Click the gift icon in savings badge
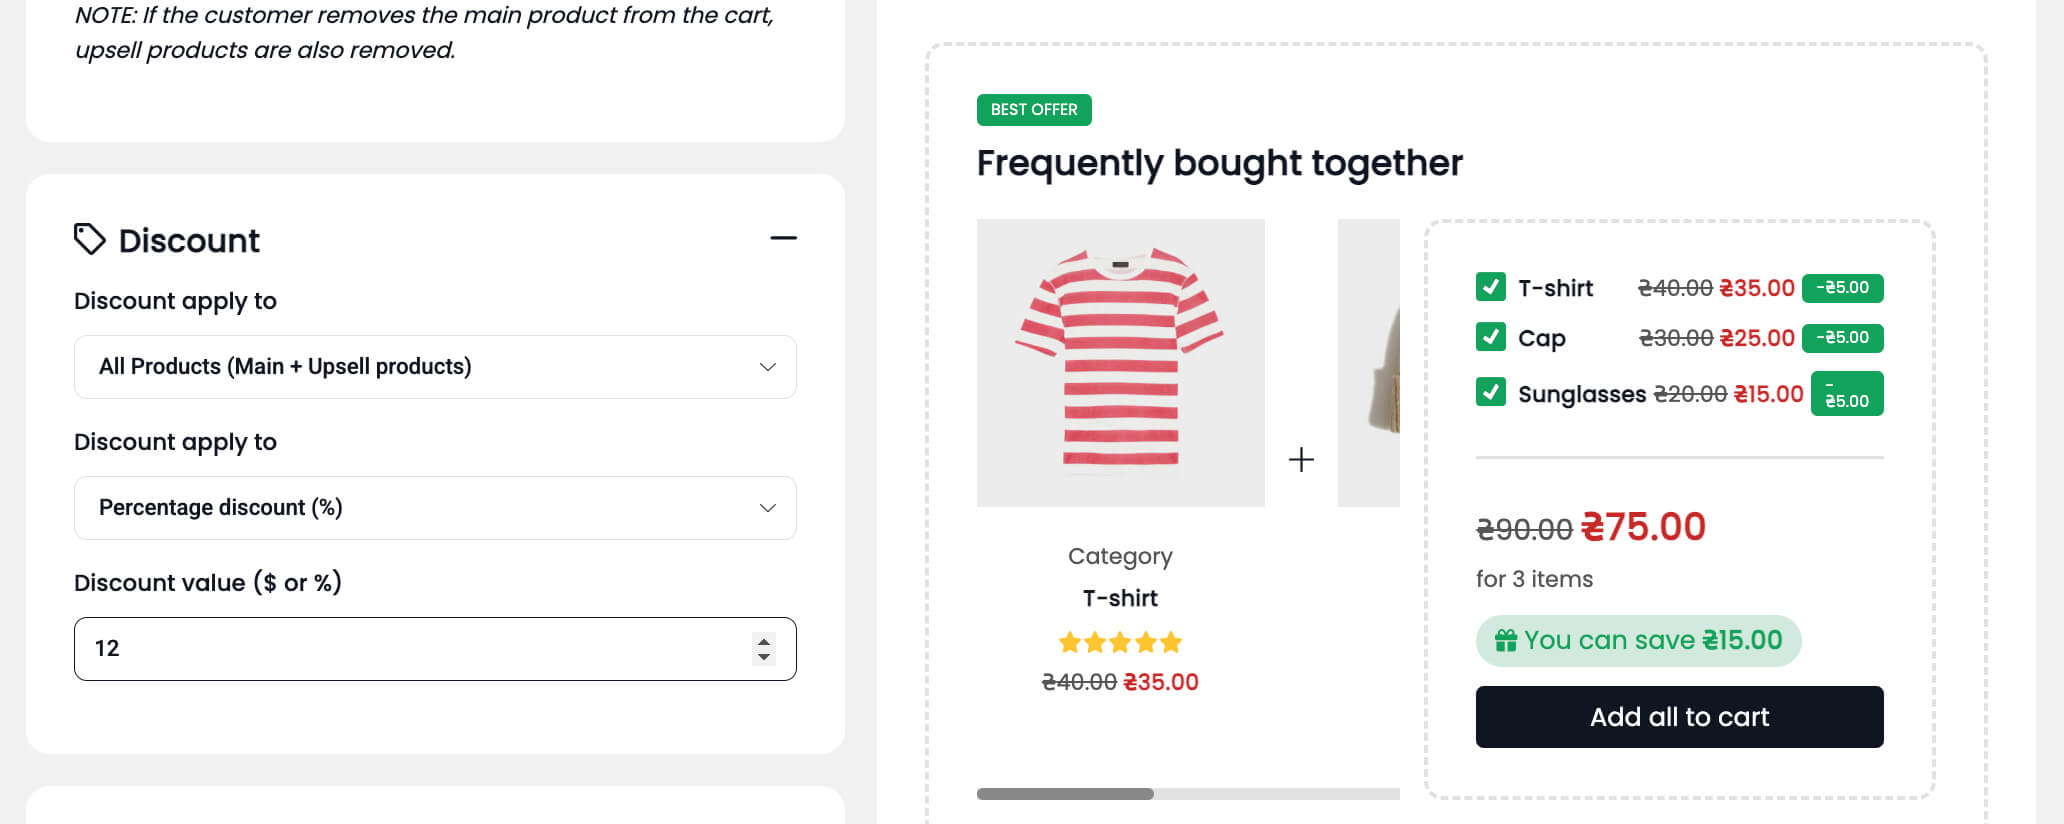Image resolution: width=2064 pixels, height=824 pixels. click(1505, 640)
